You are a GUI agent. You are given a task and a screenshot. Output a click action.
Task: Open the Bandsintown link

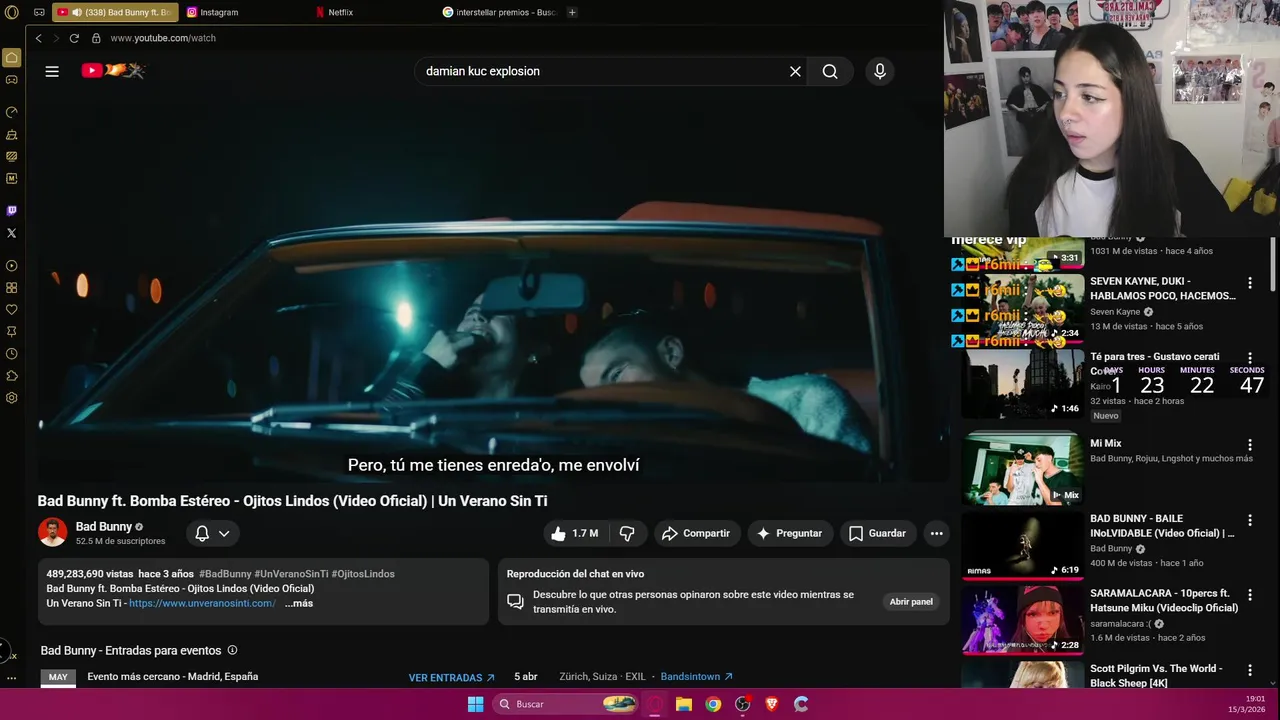697,677
